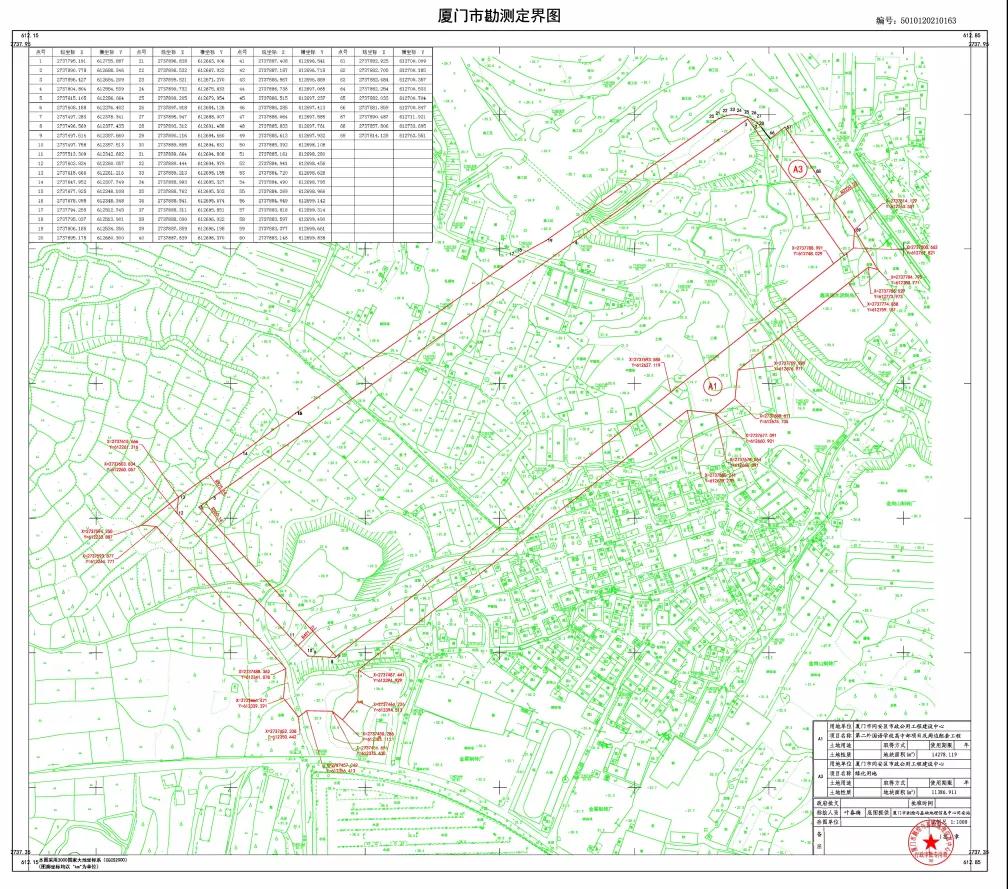This screenshot has height=889, width=1008.
Task: Click the document number 编号 5010120210163
Action: tap(915, 20)
